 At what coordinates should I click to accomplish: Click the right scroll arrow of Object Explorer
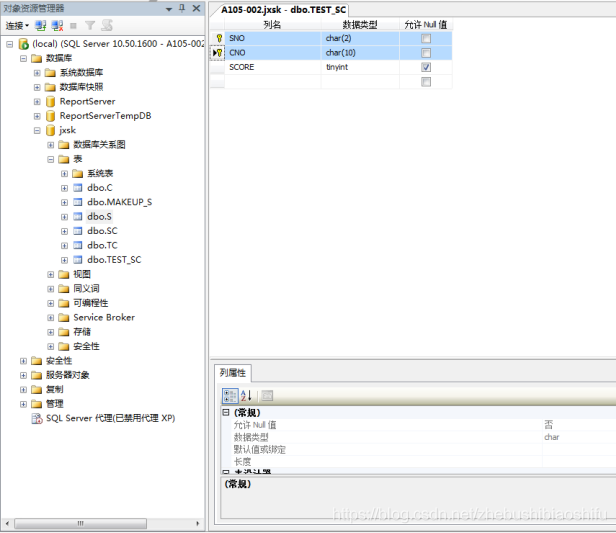tap(198, 524)
